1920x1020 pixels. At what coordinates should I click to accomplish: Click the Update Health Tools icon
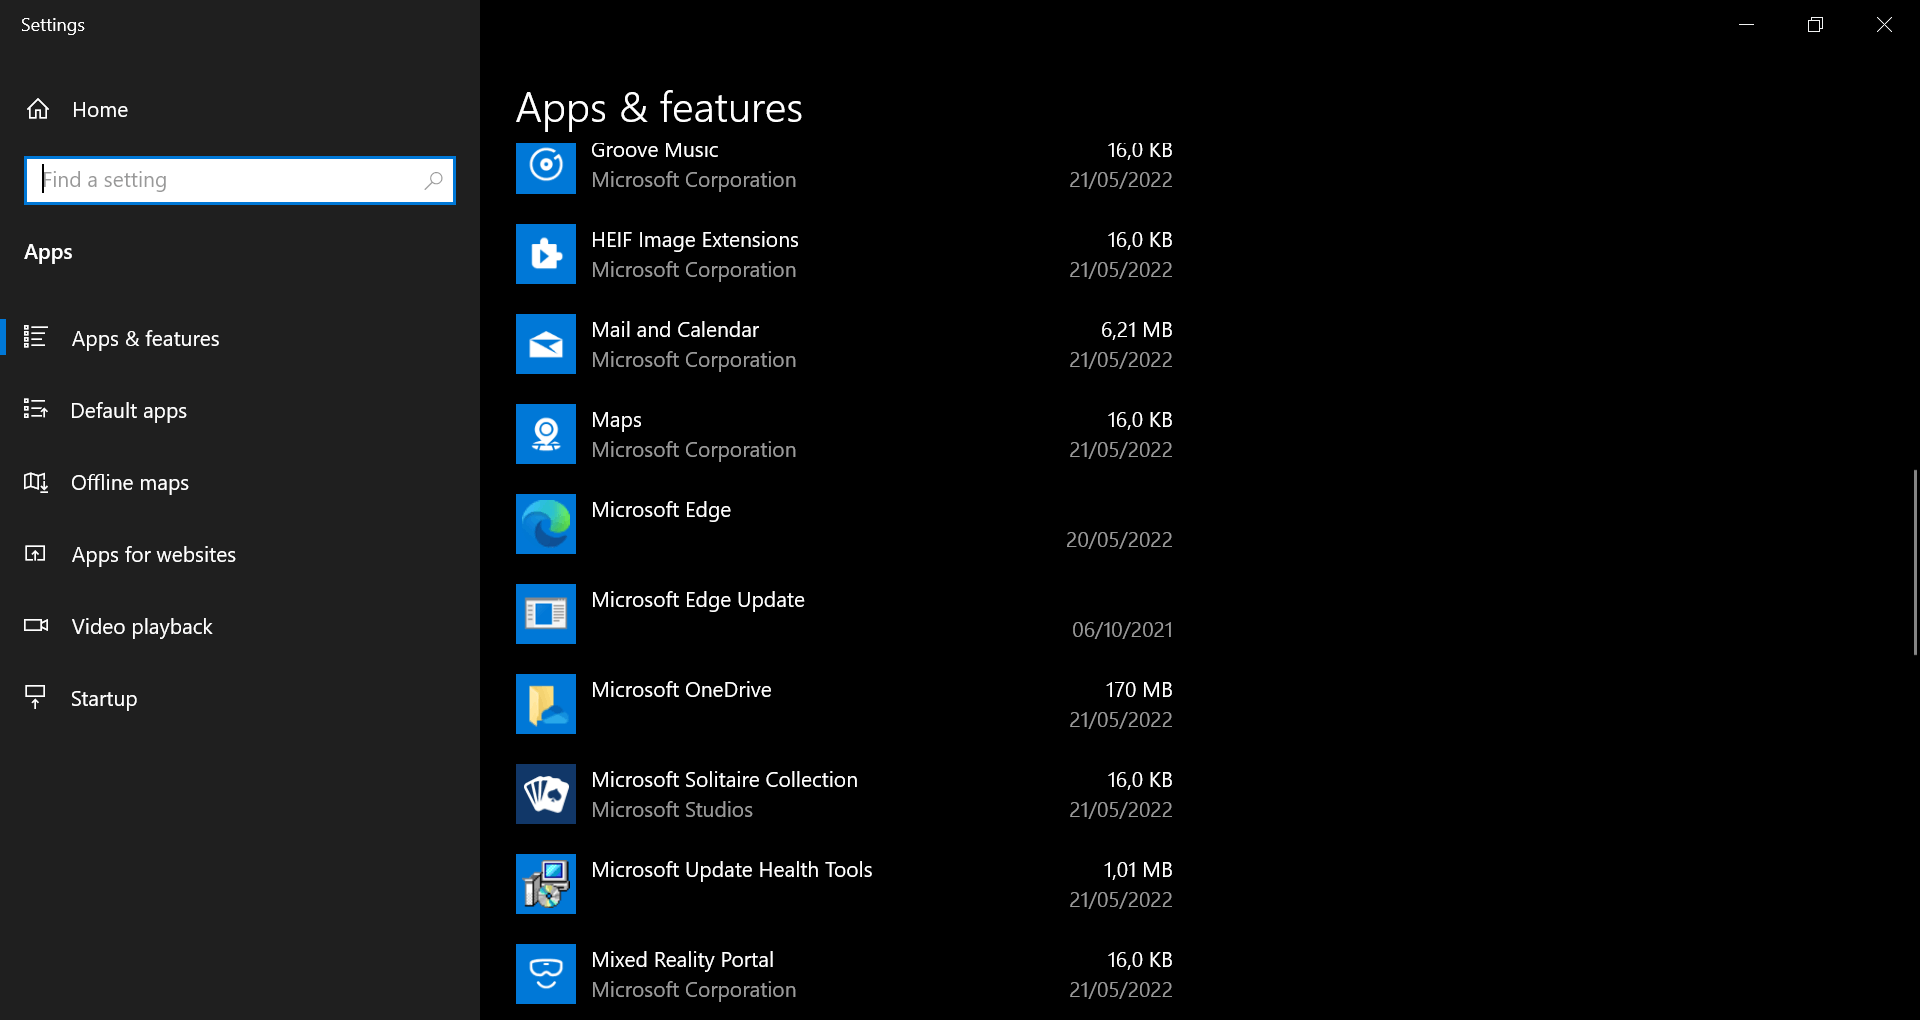pos(546,884)
